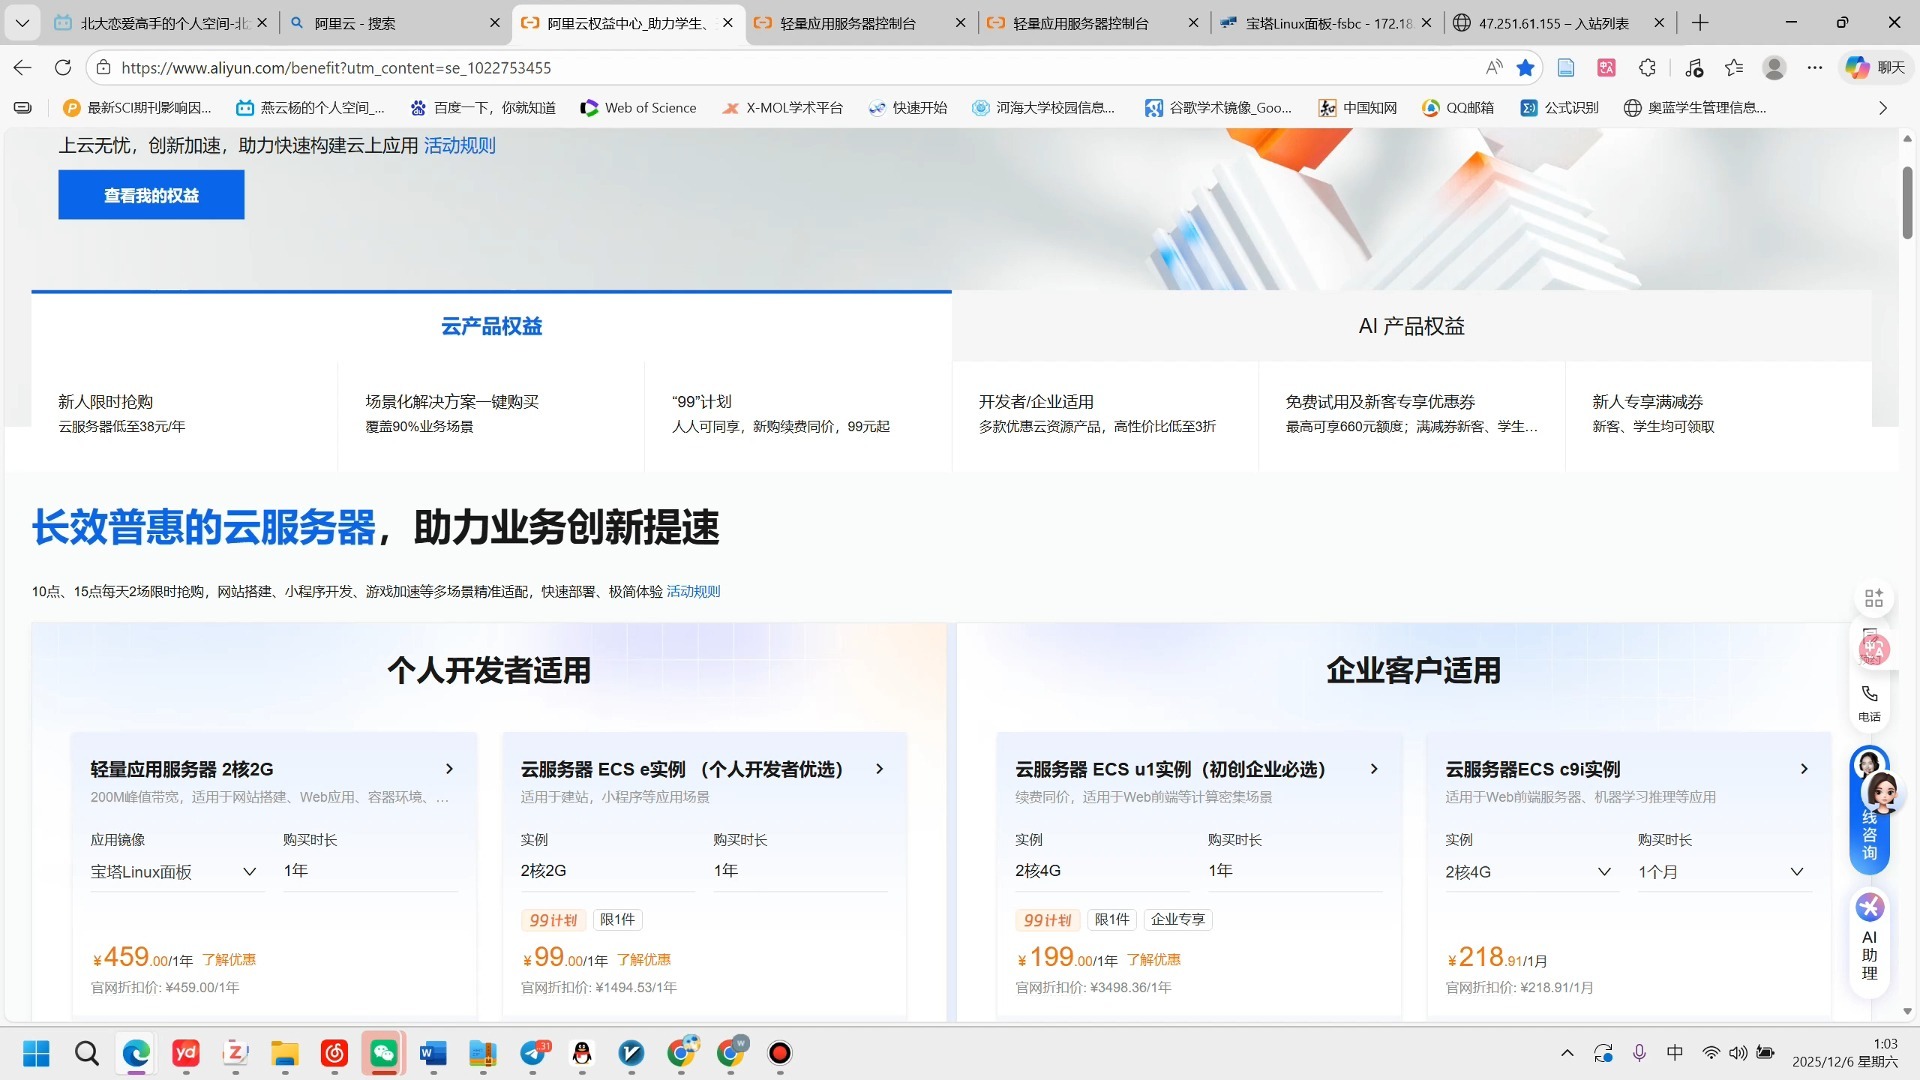Click the phone 电话 sidebar icon
This screenshot has height=1080, width=1920.
click(1869, 702)
